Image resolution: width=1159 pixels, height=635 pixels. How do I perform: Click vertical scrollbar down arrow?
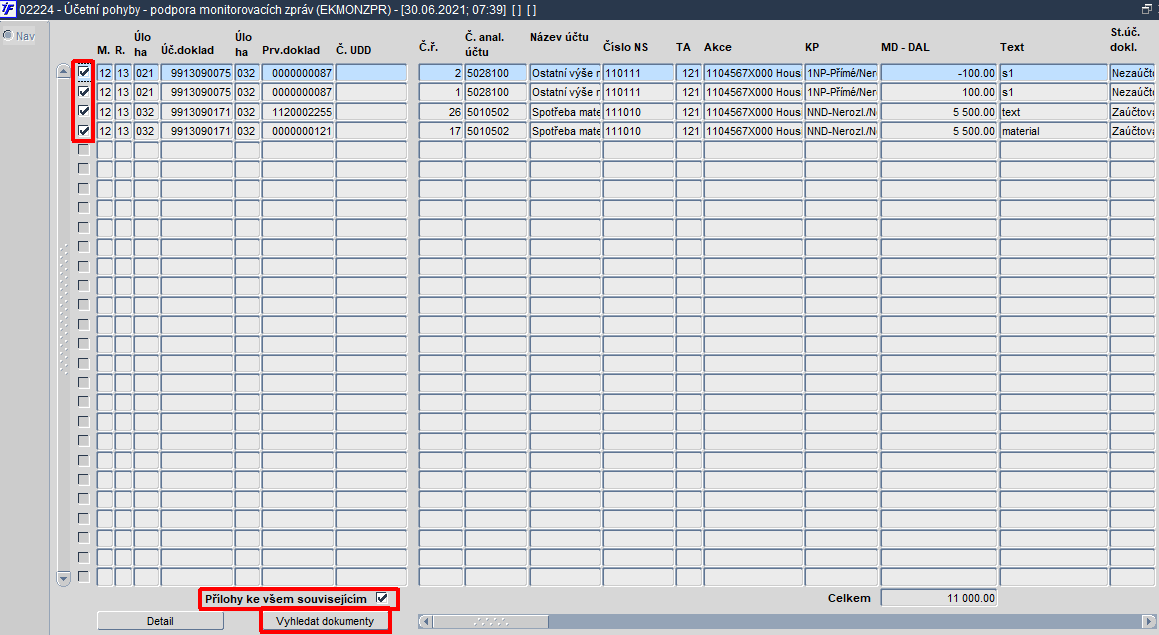tap(64, 579)
